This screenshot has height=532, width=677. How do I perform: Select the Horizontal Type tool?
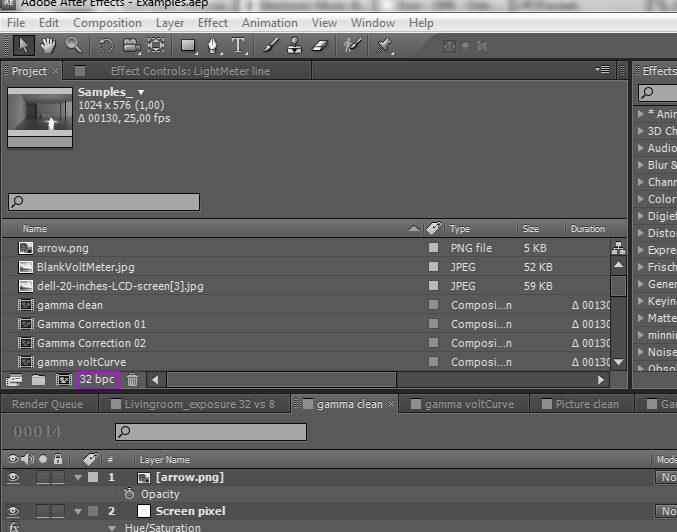tap(239, 45)
